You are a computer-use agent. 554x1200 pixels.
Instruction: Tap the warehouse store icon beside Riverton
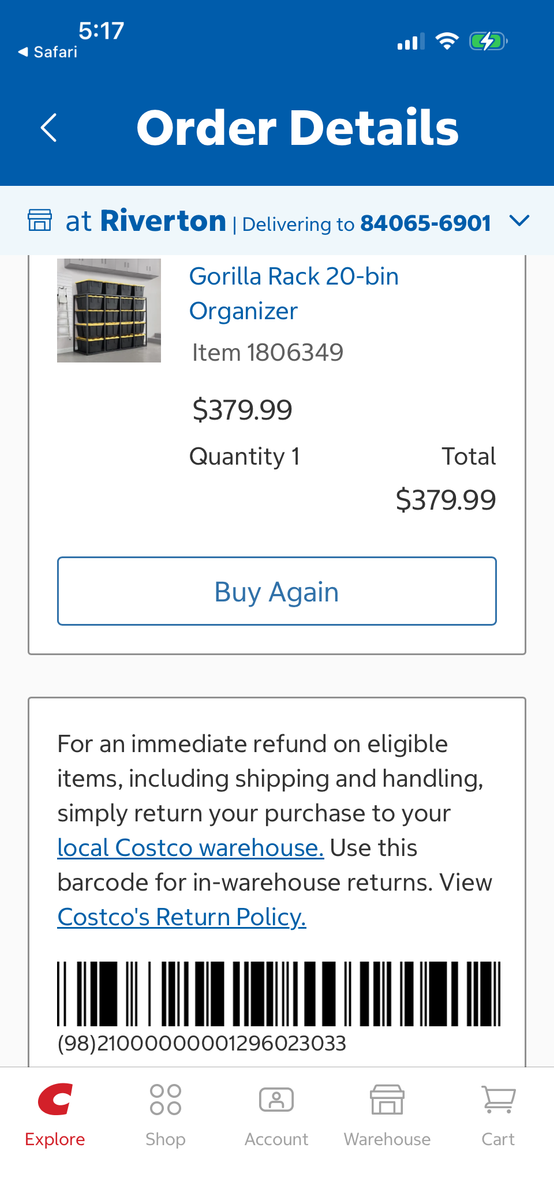[40, 221]
